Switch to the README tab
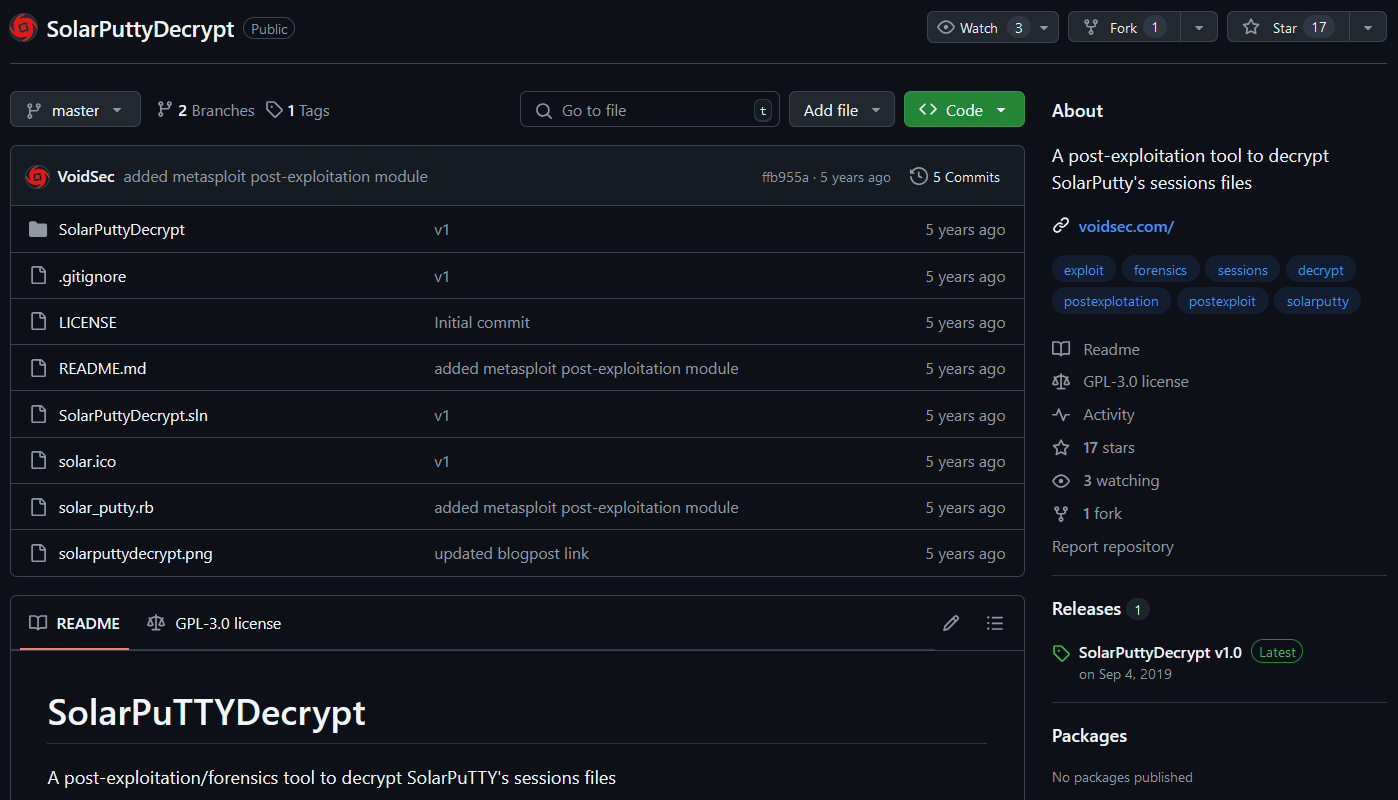Image resolution: width=1398 pixels, height=800 pixels. click(74, 623)
